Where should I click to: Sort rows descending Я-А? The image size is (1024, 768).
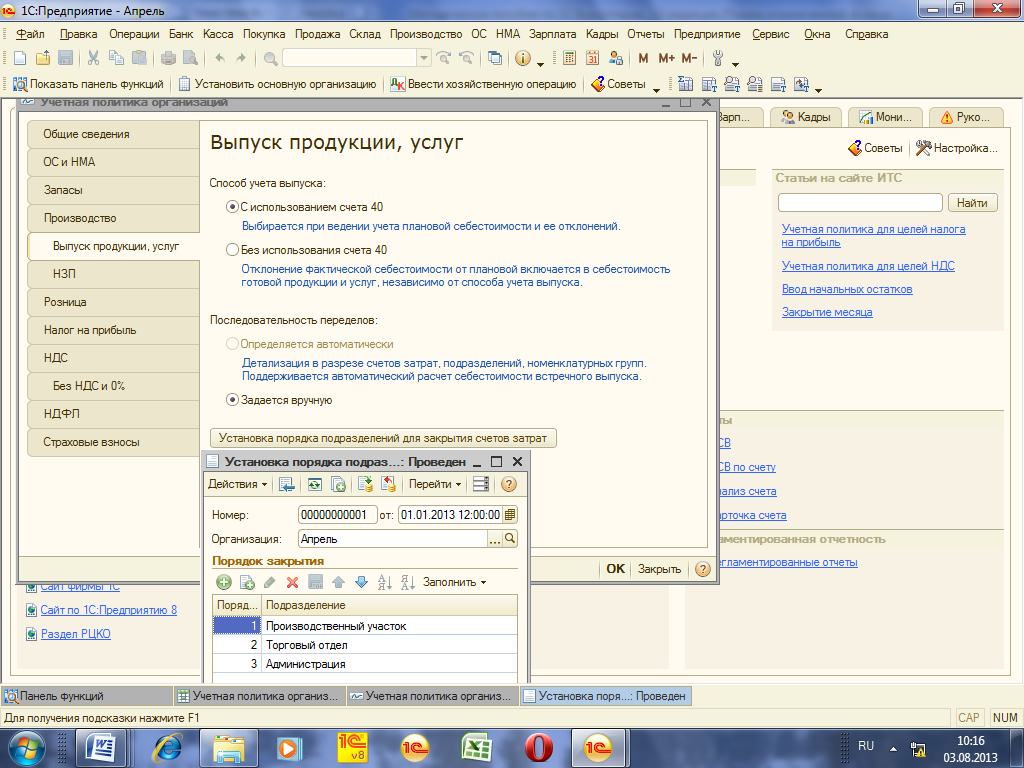click(x=408, y=582)
